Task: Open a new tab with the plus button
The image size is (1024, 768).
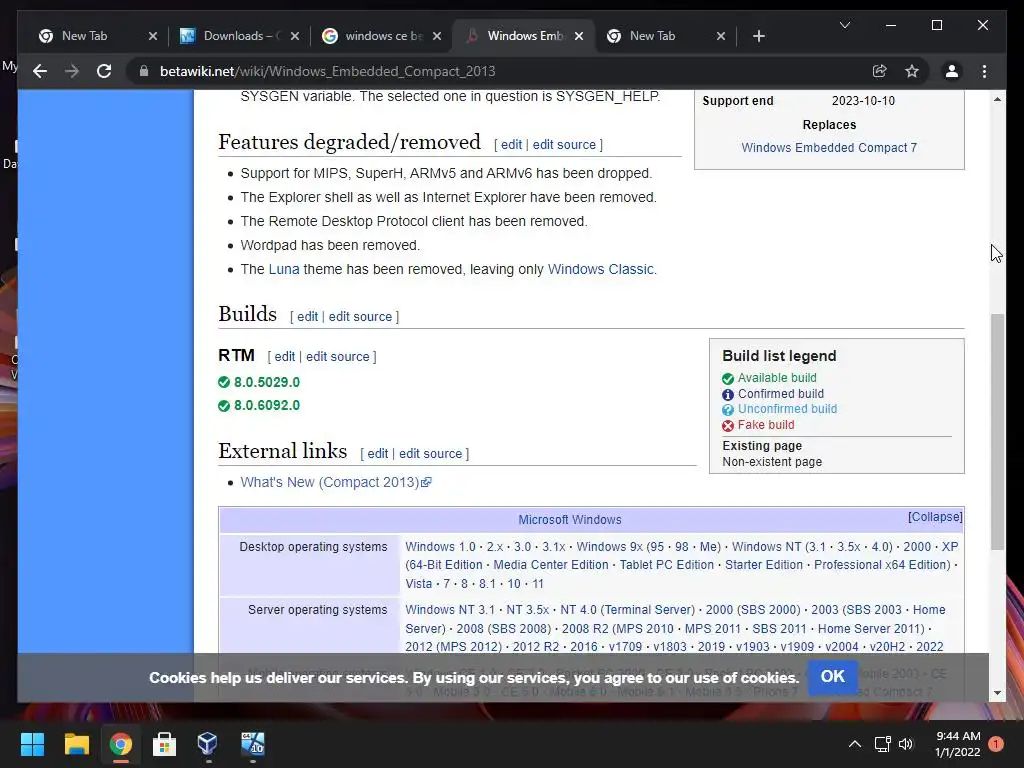Action: (x=758, y=36)
